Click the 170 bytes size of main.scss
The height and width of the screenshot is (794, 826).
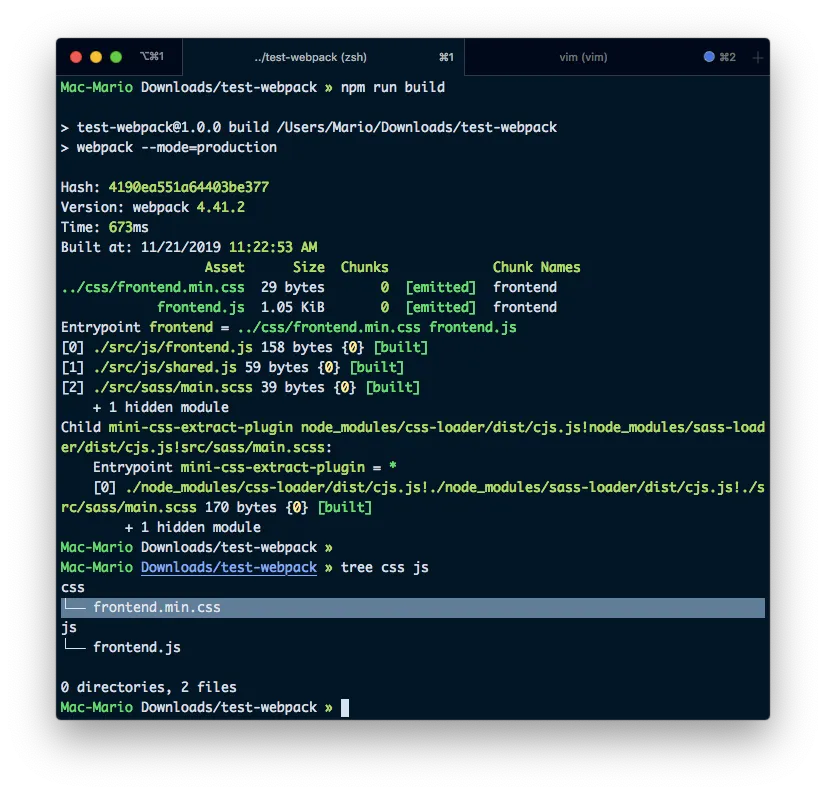[x=240, y=508]
